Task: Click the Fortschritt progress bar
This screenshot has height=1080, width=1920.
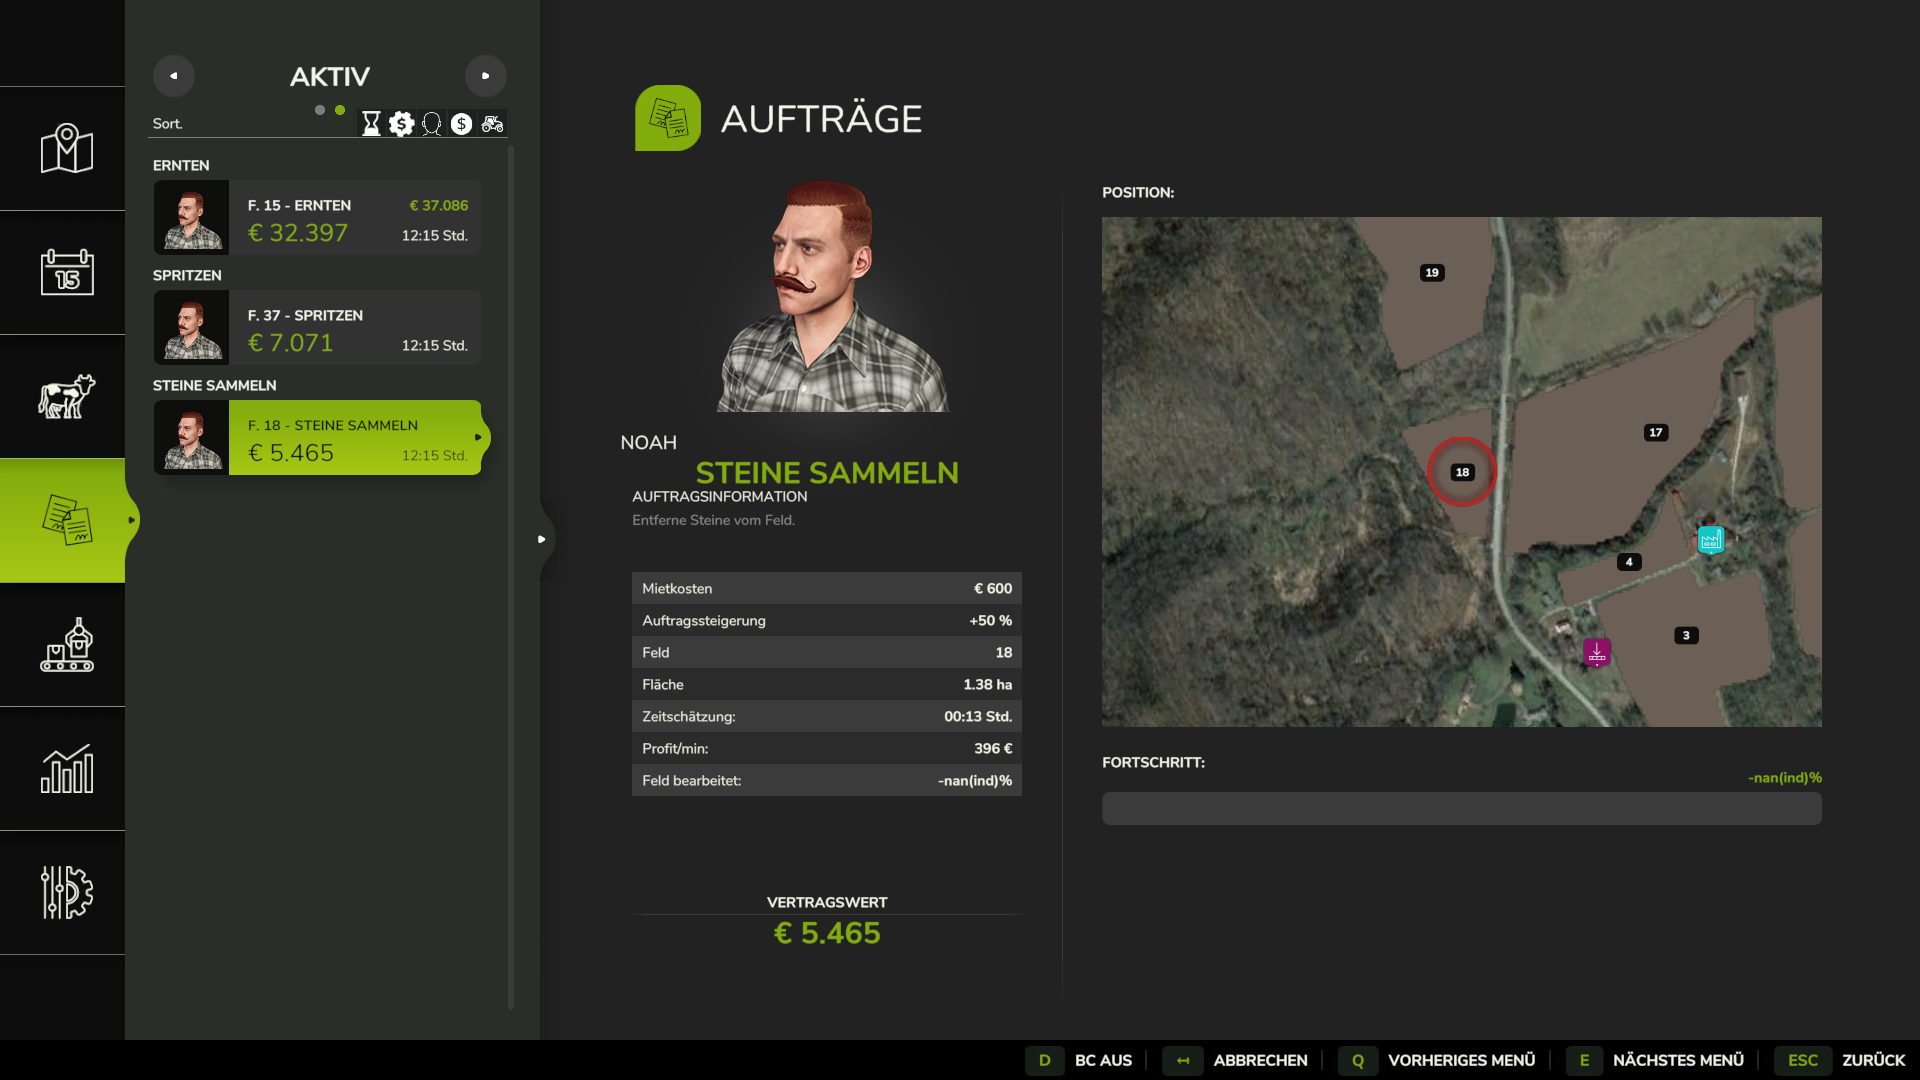Action: pos(1461,809)
